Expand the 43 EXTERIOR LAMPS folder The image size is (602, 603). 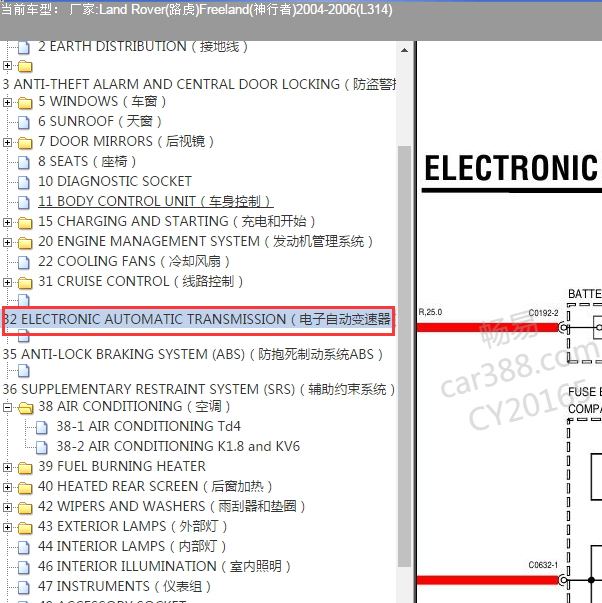point(7,527)
